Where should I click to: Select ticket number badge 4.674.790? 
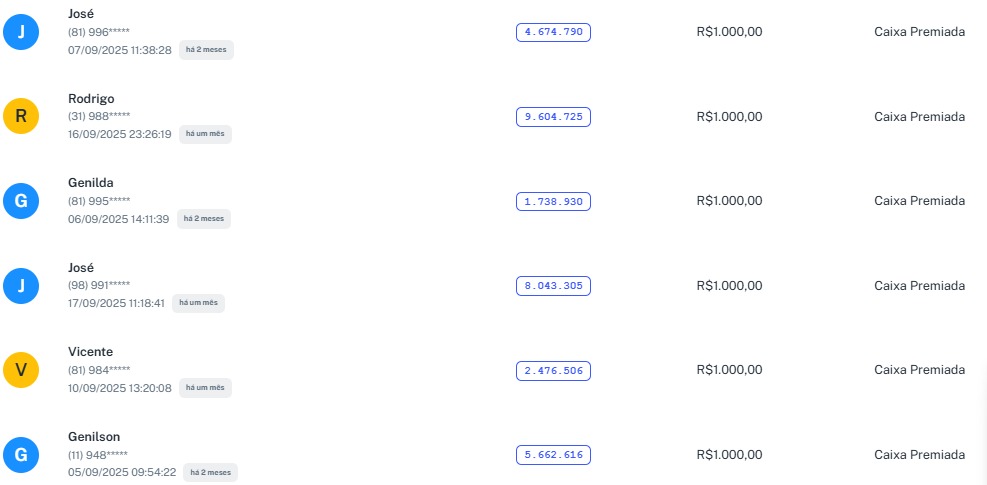pos(553,32)
